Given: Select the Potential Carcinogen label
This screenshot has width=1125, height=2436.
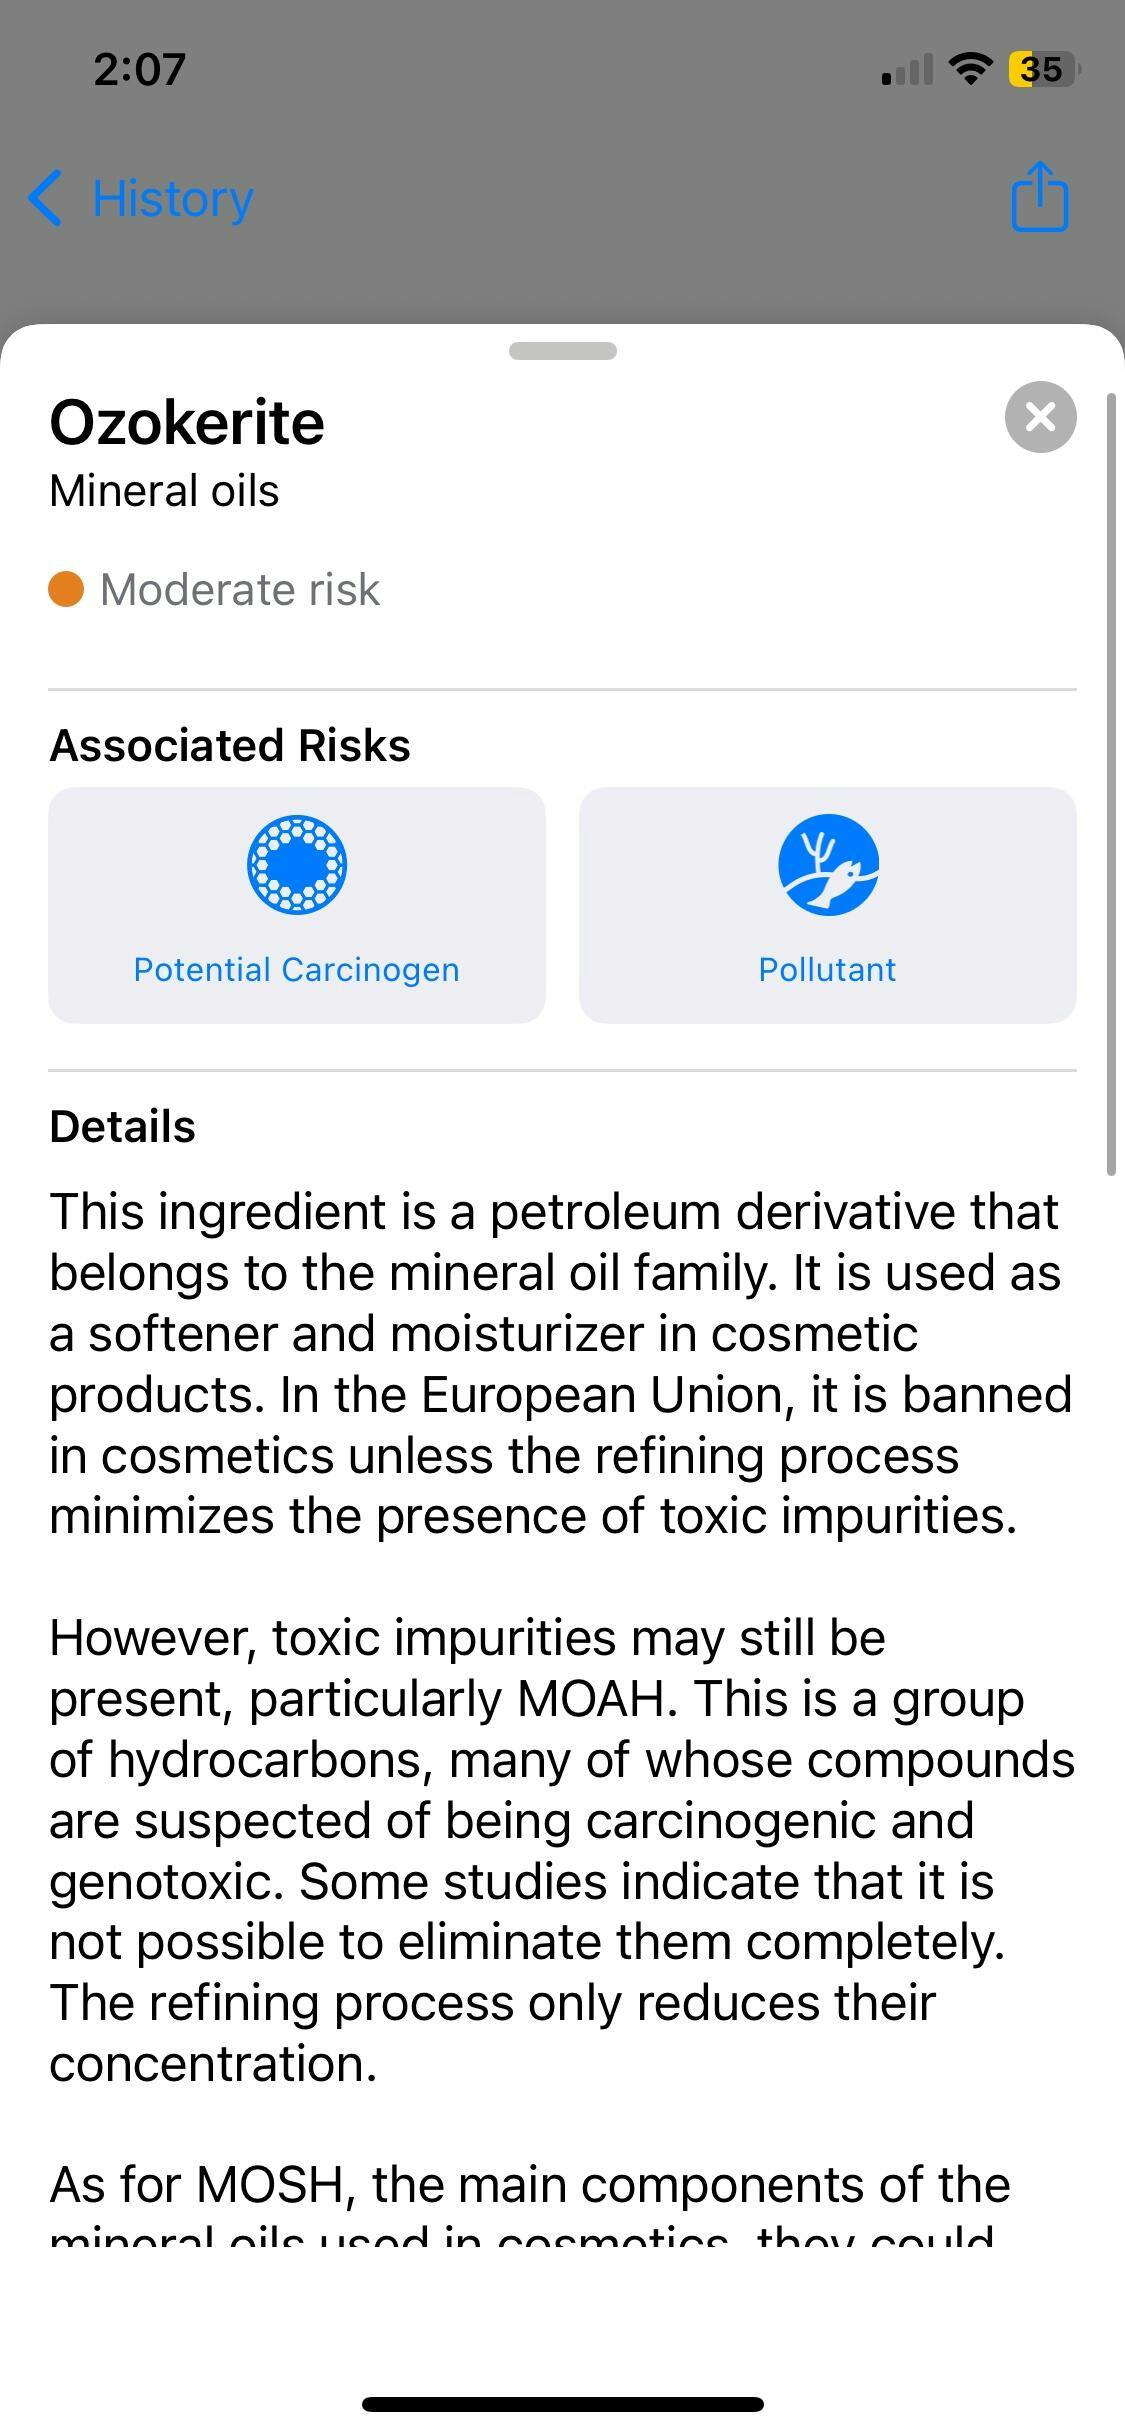Looking at the screenshot, I should pos(297,969).
